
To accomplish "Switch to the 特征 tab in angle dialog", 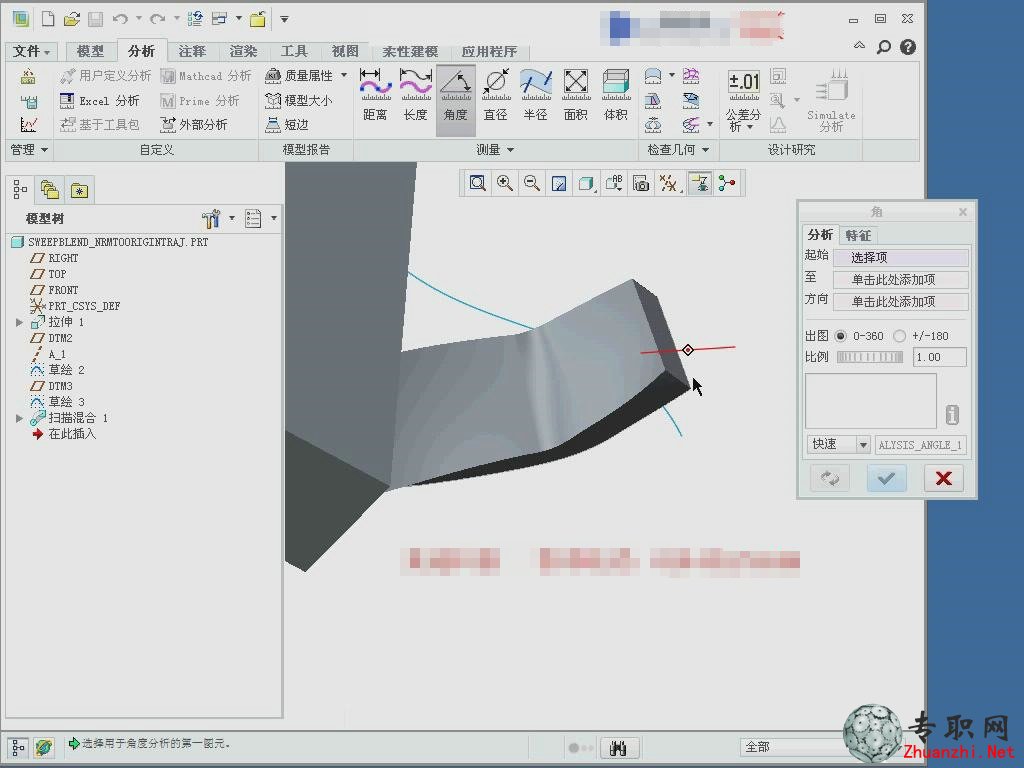I will pyautogui.click(x=857, y=235).
